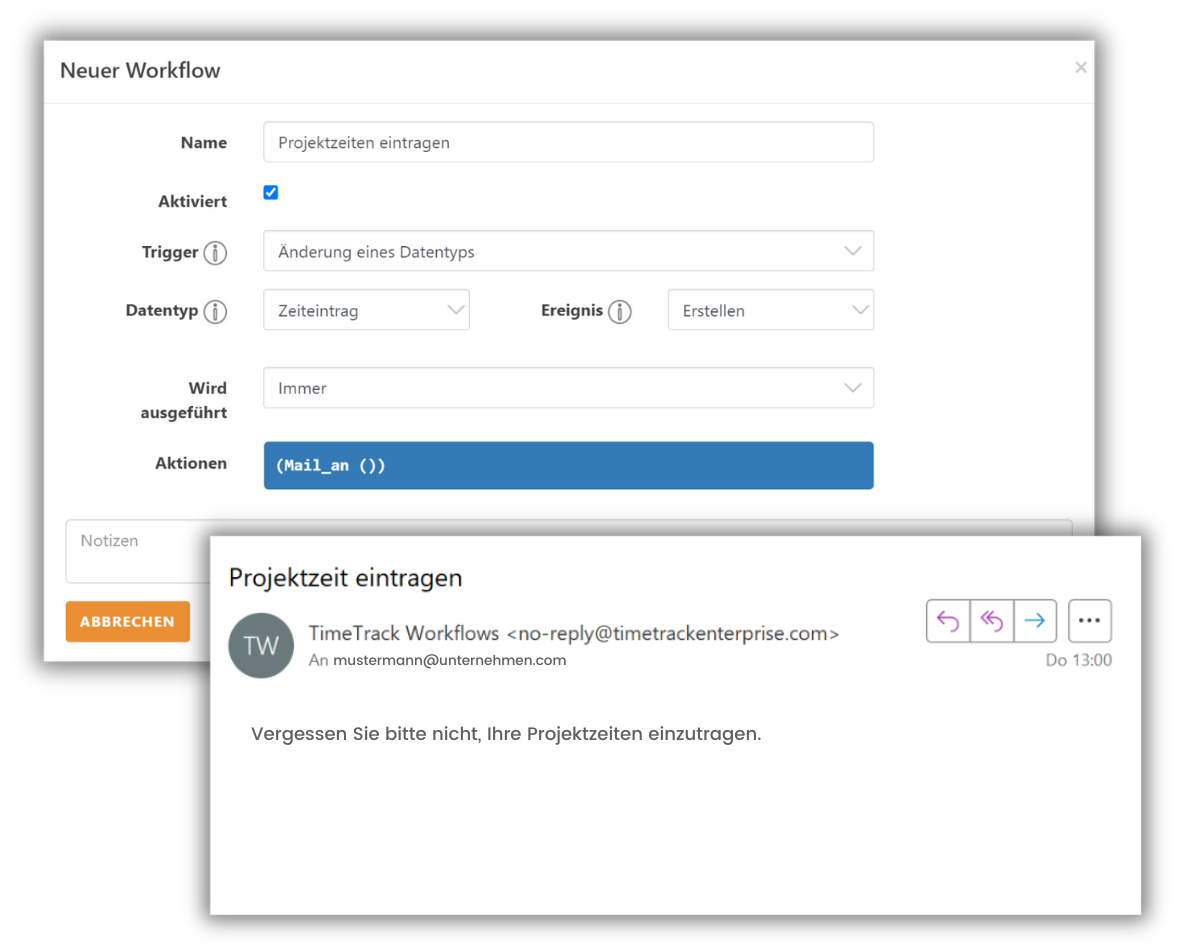Close the Neuer Workflow dialog

click(x=1081, y=67)
